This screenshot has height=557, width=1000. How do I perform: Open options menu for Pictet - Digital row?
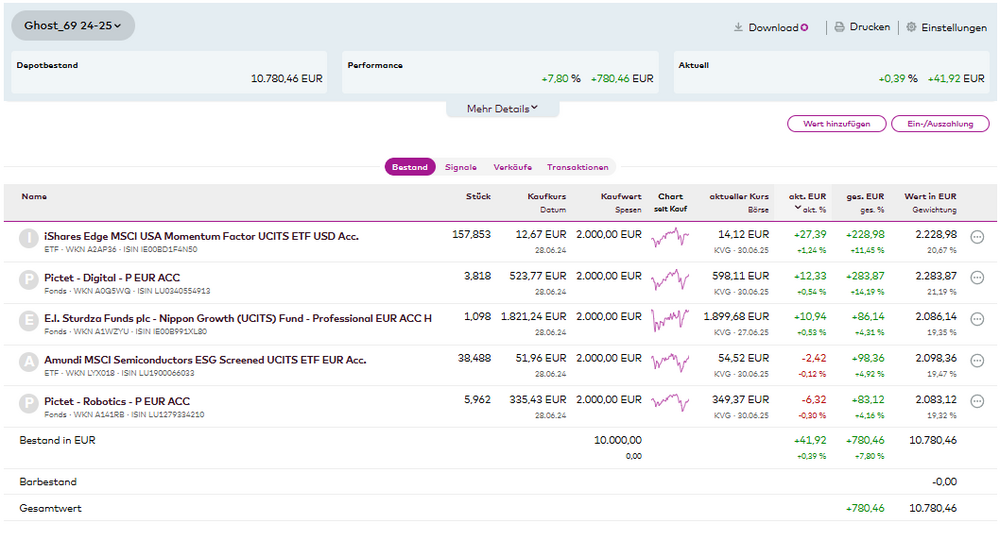click(x=977, y=278)
